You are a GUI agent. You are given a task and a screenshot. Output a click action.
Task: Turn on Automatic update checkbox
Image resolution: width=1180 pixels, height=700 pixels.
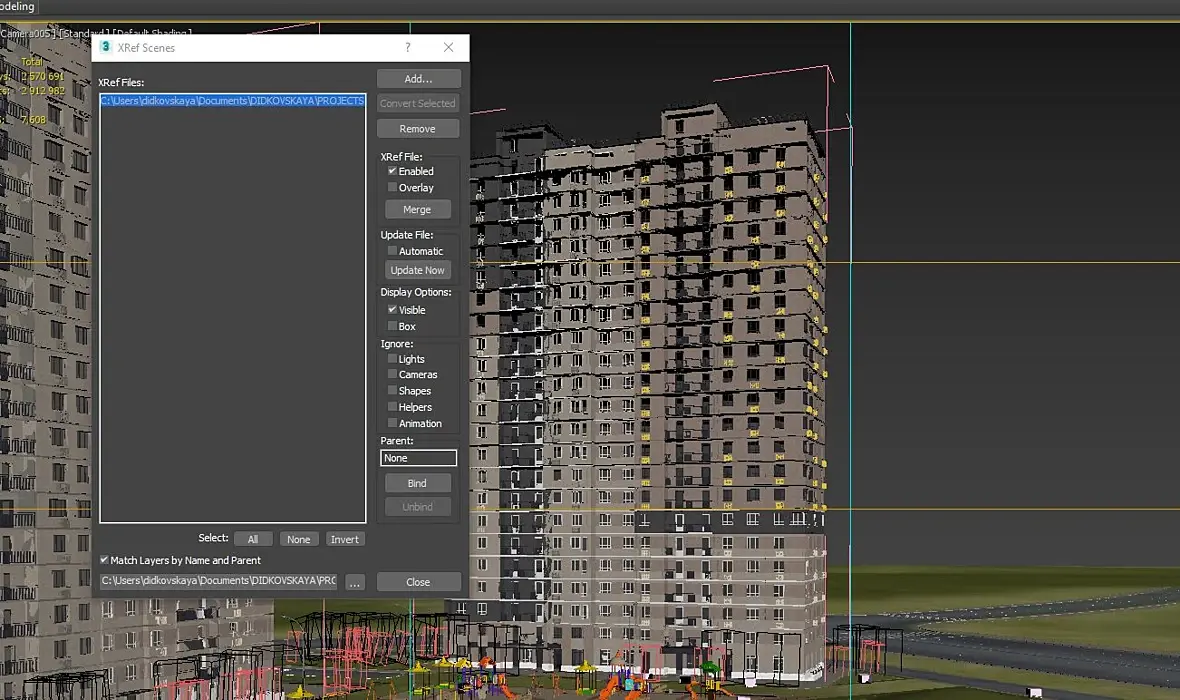[393, 251]
